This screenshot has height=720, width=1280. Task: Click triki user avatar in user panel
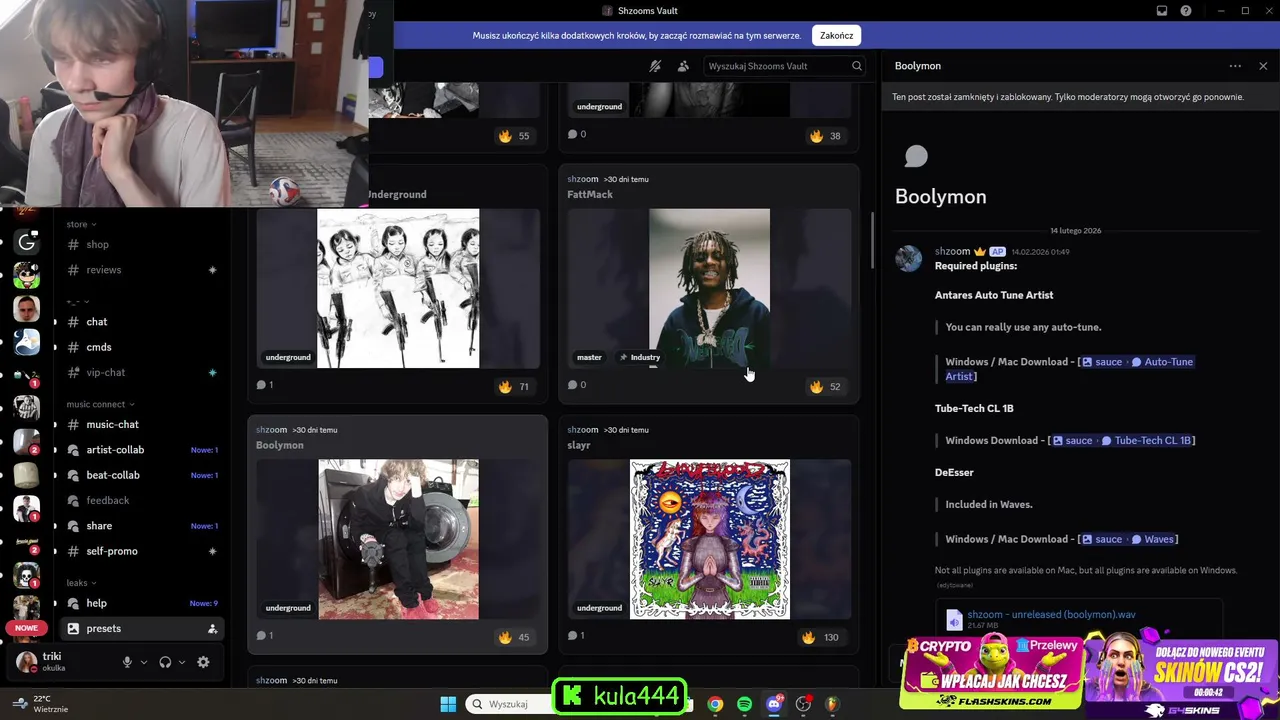coord(26,662)
